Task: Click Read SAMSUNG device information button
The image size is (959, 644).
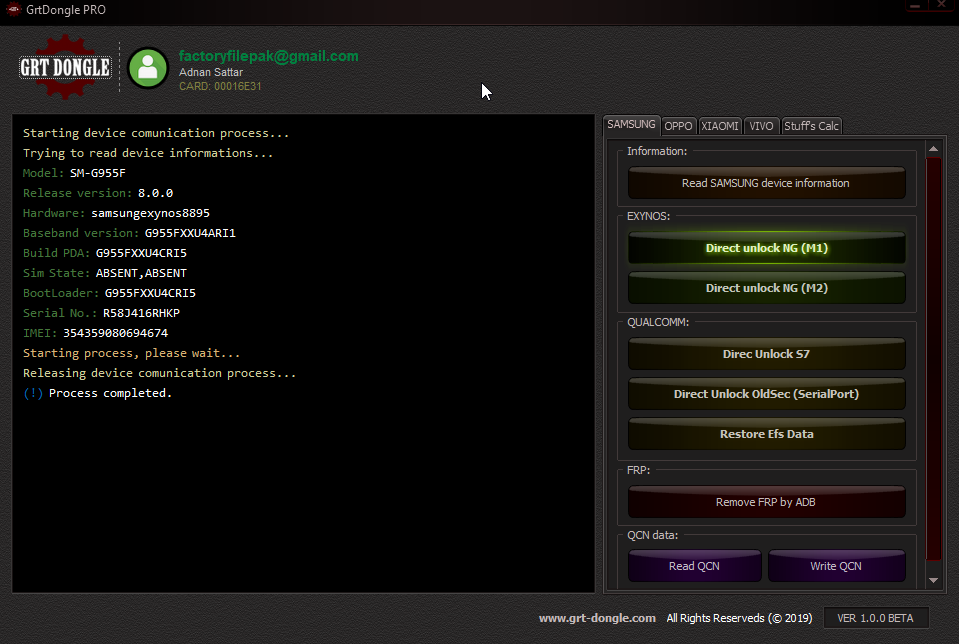Action: 766,183
